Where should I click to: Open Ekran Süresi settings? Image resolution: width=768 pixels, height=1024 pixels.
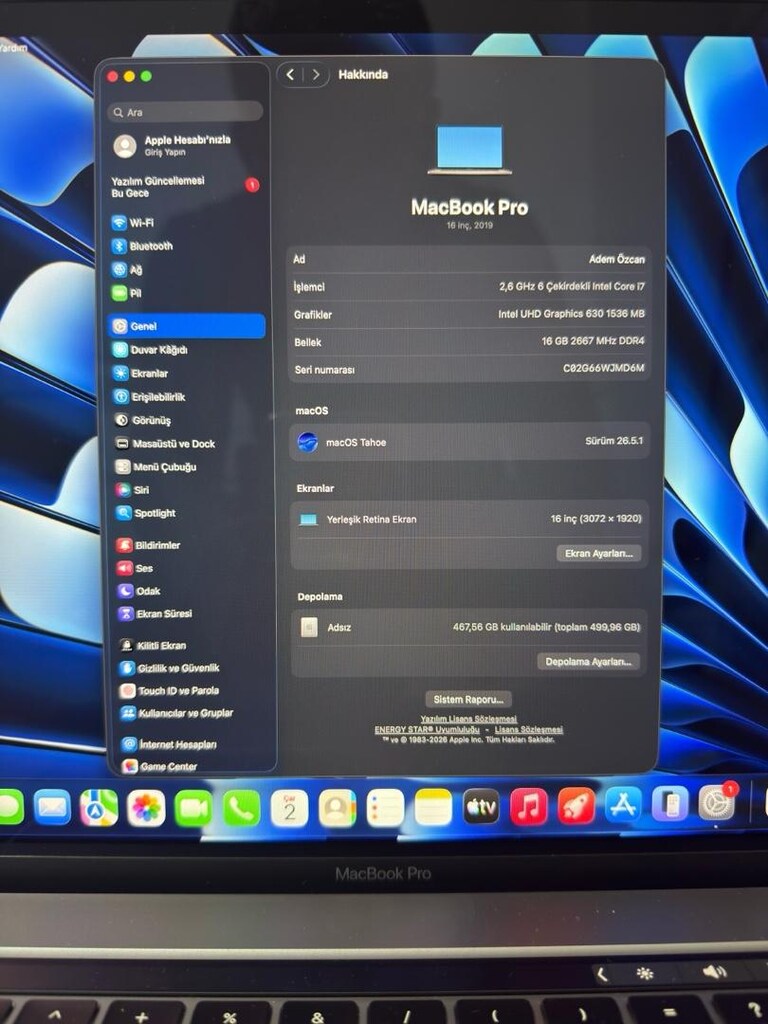[x=155, y=614]
